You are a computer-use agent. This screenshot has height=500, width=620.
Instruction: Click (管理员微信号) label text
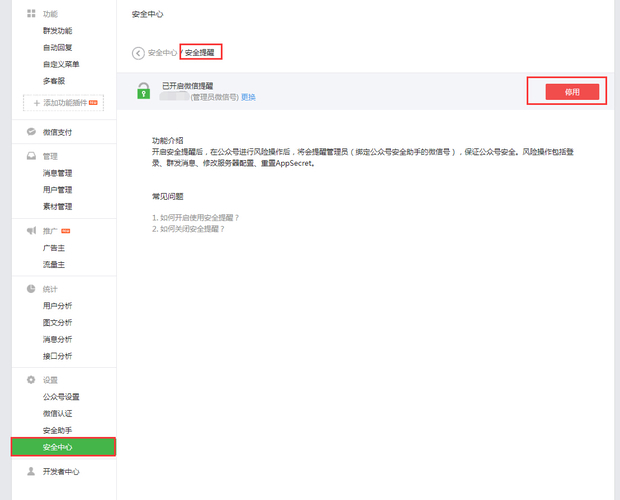(x=215, y=97)
